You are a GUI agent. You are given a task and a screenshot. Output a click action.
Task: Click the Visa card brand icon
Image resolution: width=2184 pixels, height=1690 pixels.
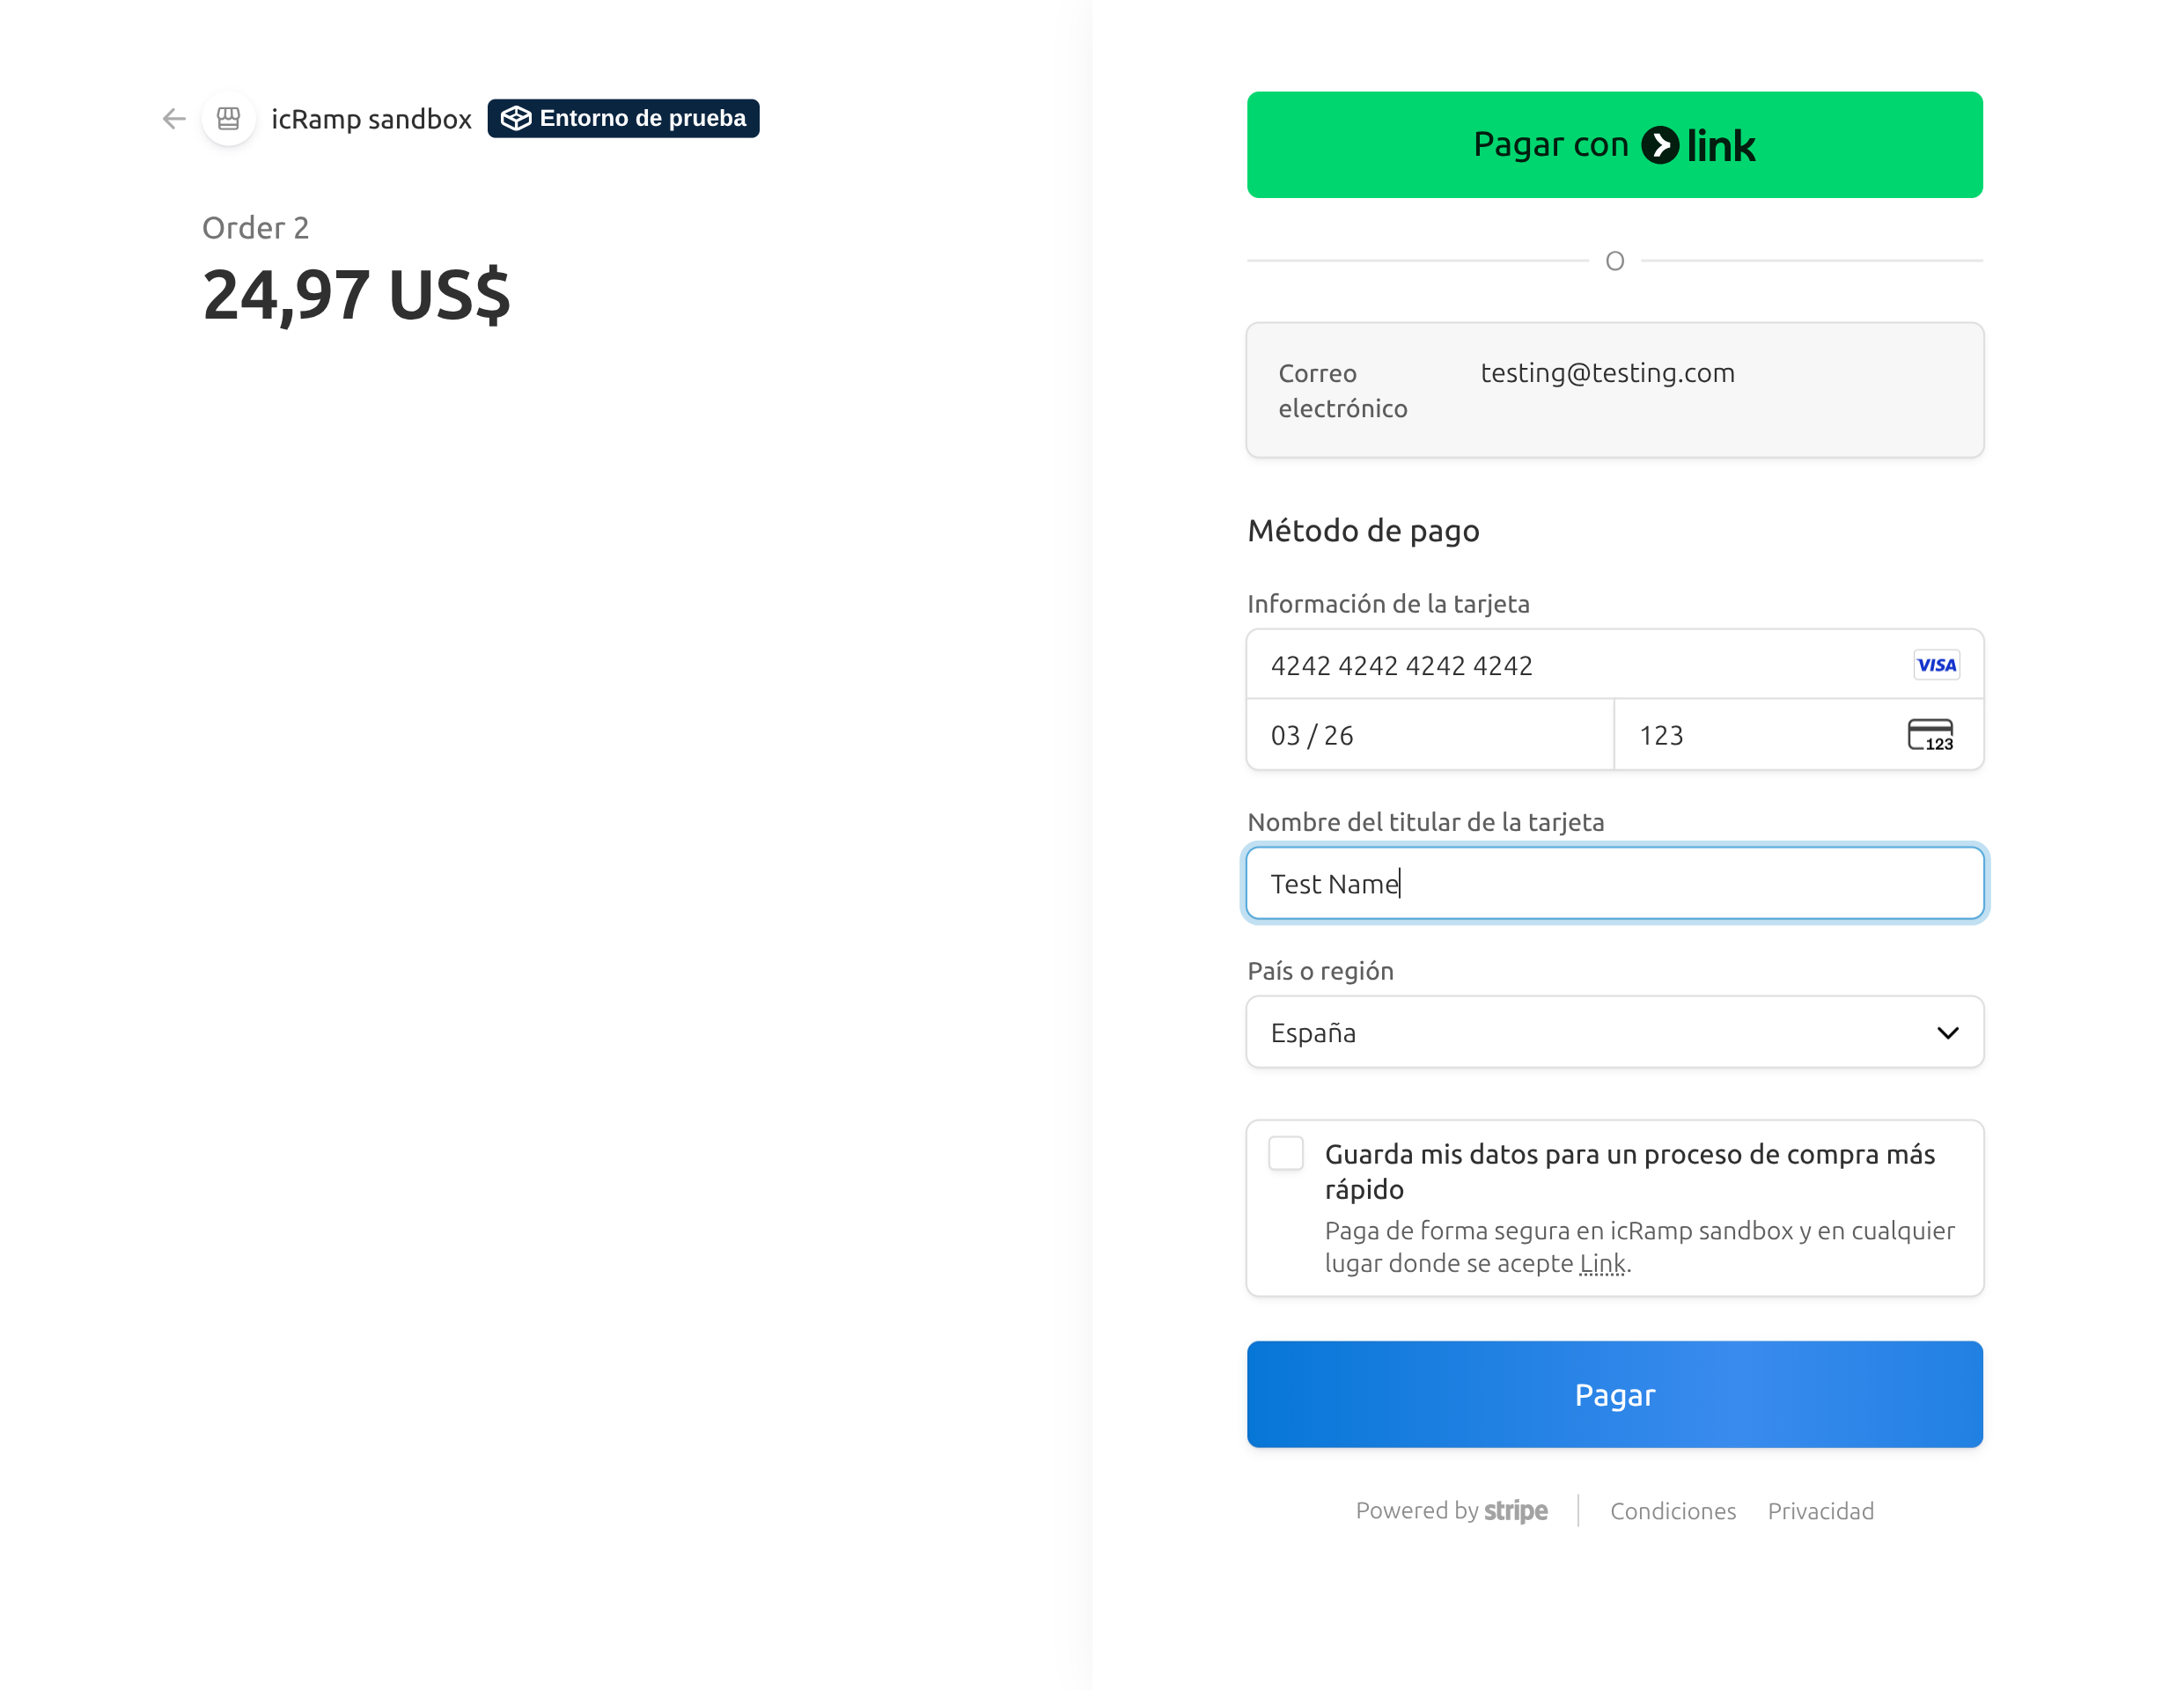(x=1936, y=664)
